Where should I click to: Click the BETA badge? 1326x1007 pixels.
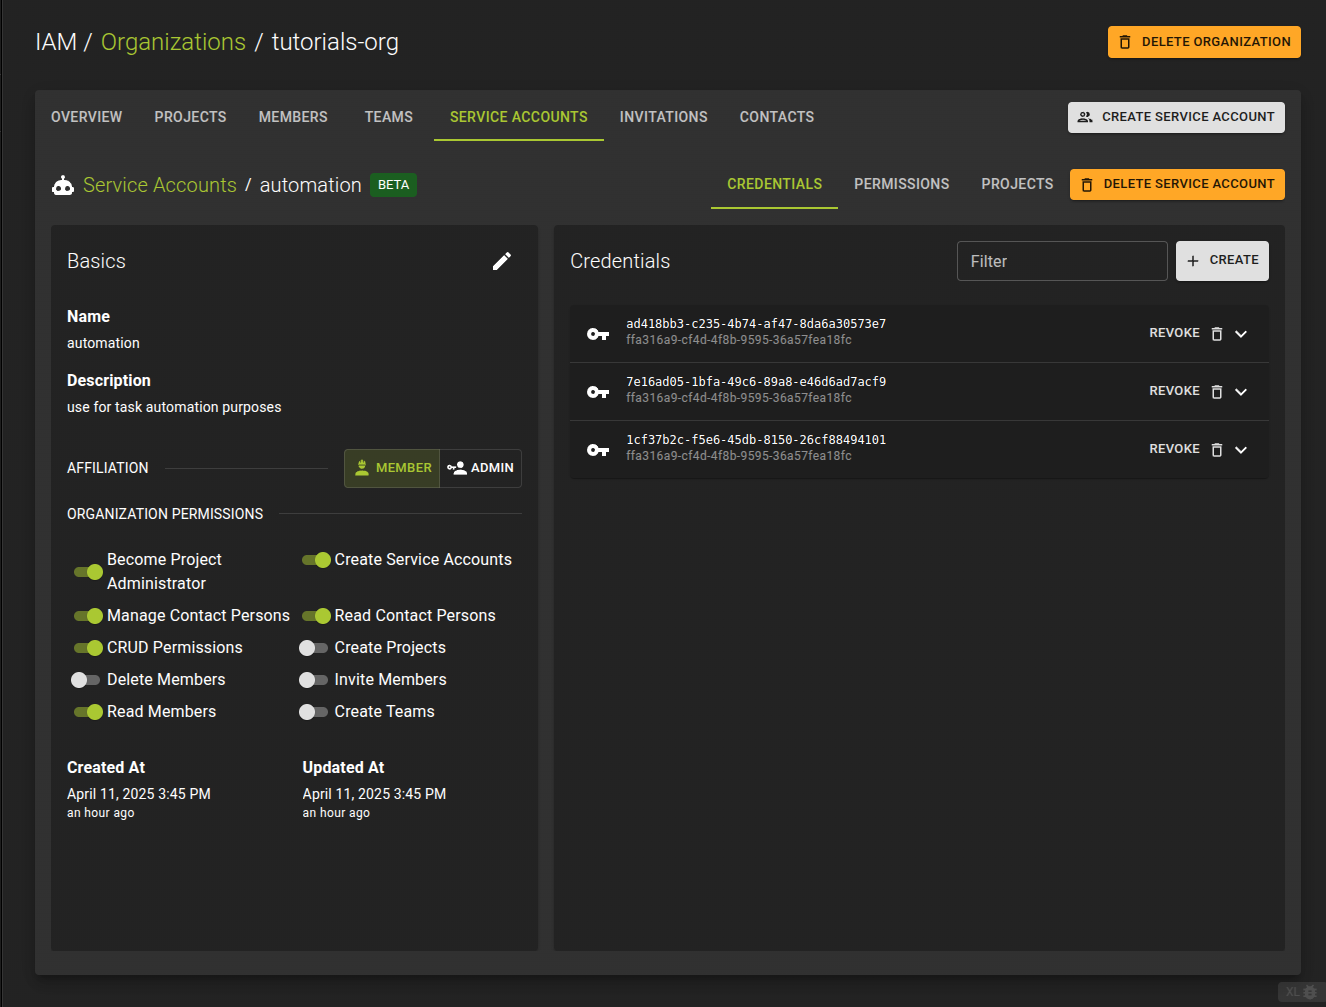(393, 185)
